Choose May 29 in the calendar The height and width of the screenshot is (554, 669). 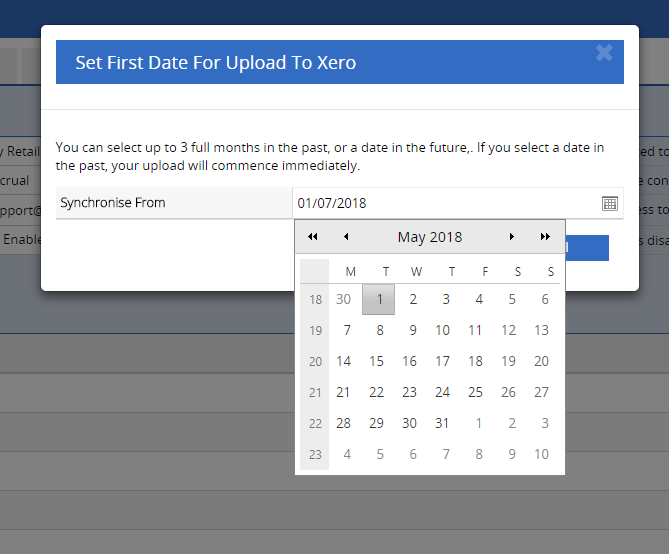pyautogui.click(x=378, y=423)
